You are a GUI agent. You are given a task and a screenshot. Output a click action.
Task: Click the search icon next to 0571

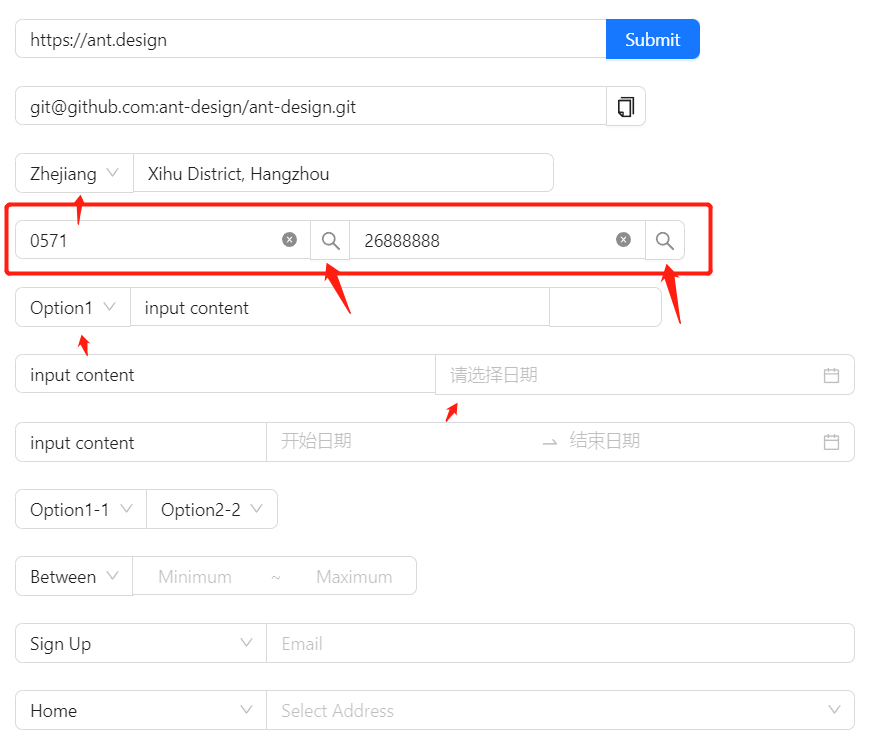pos(330,241)
